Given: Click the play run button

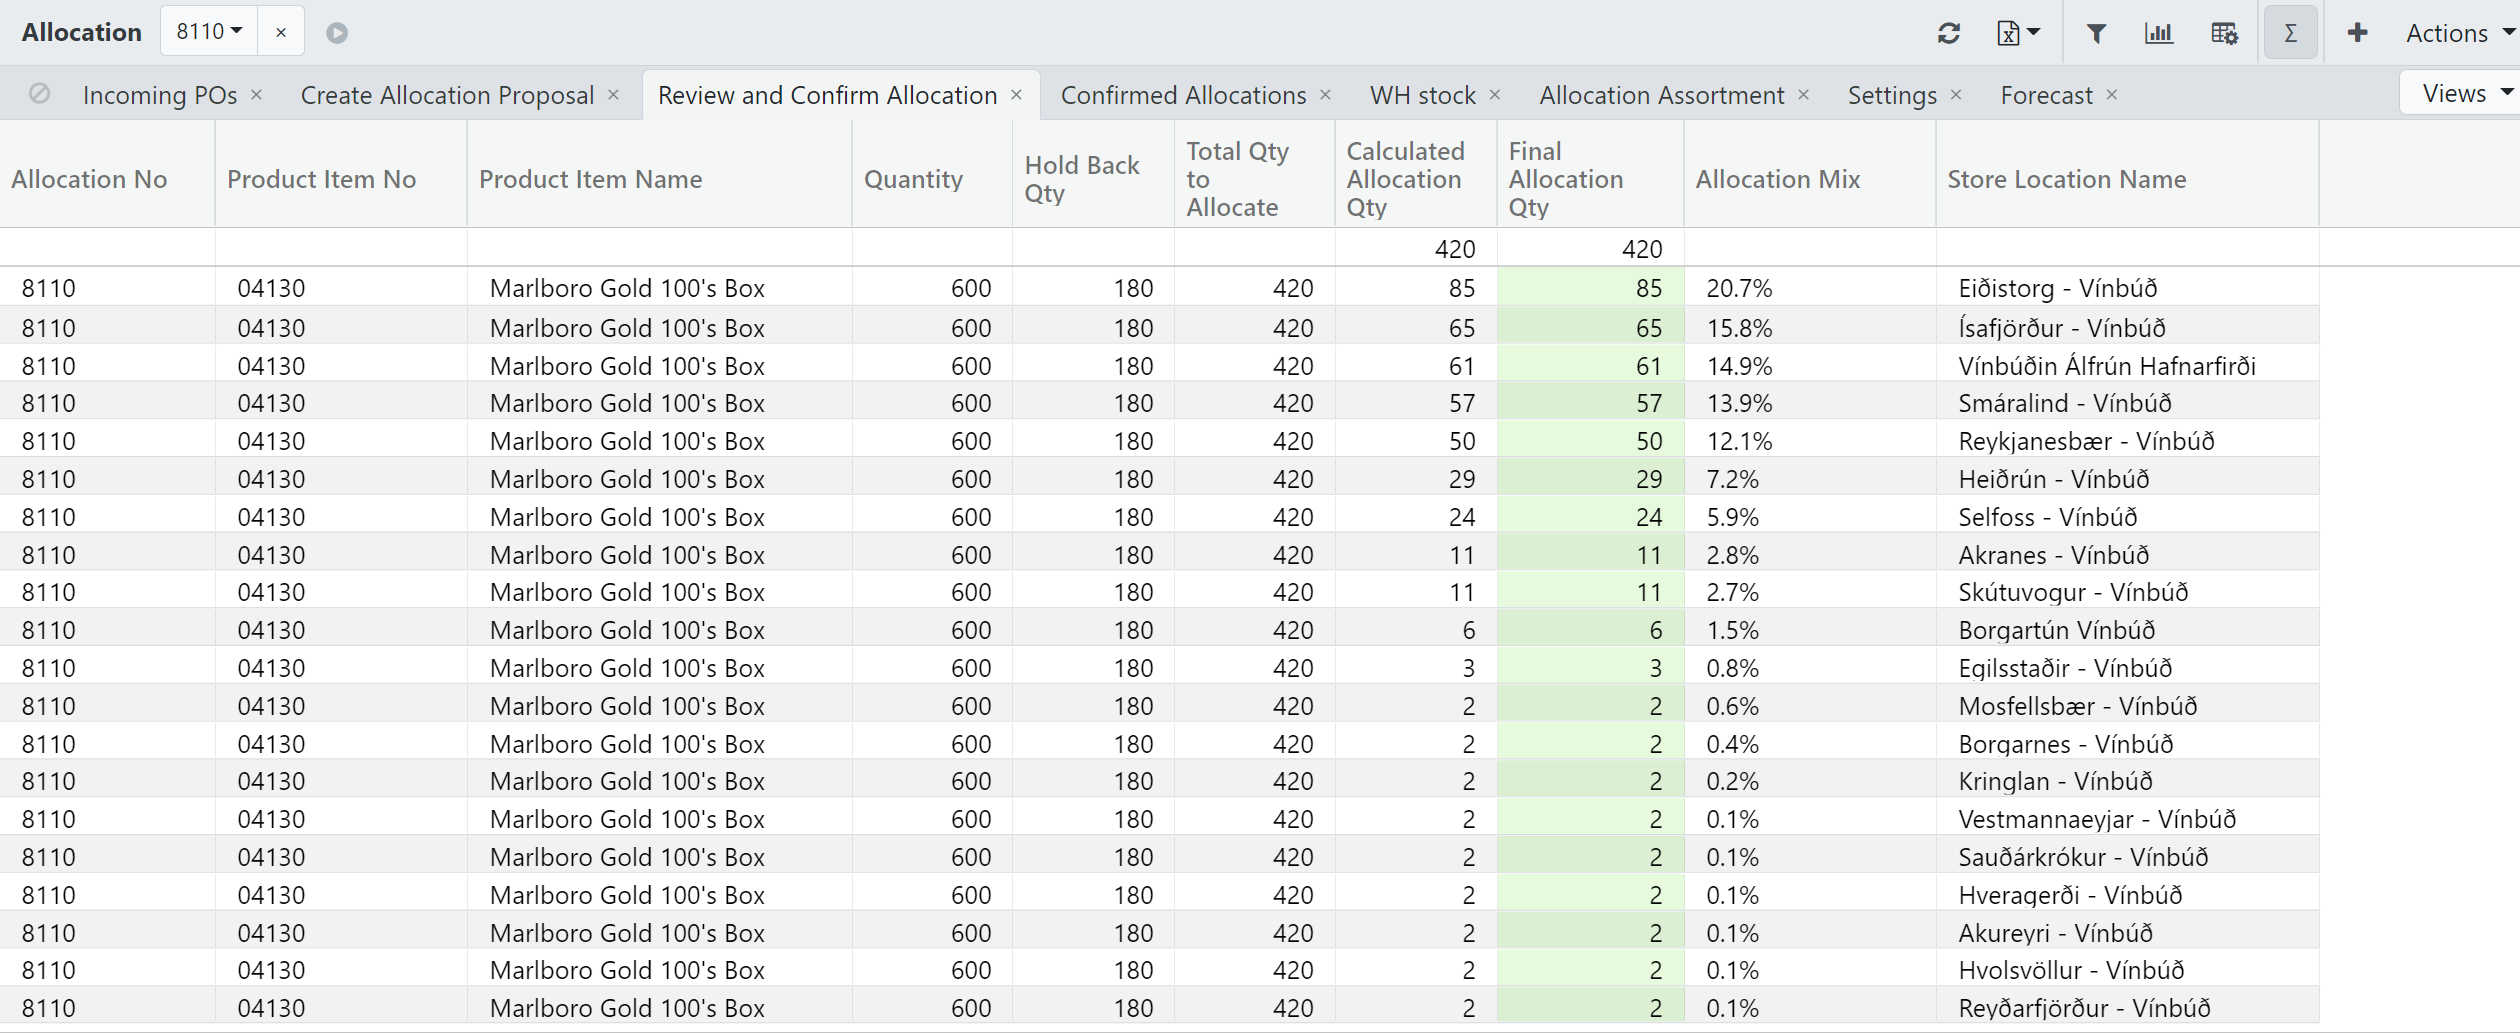Looking at the screenshot, I should click(x=337, y=33).
